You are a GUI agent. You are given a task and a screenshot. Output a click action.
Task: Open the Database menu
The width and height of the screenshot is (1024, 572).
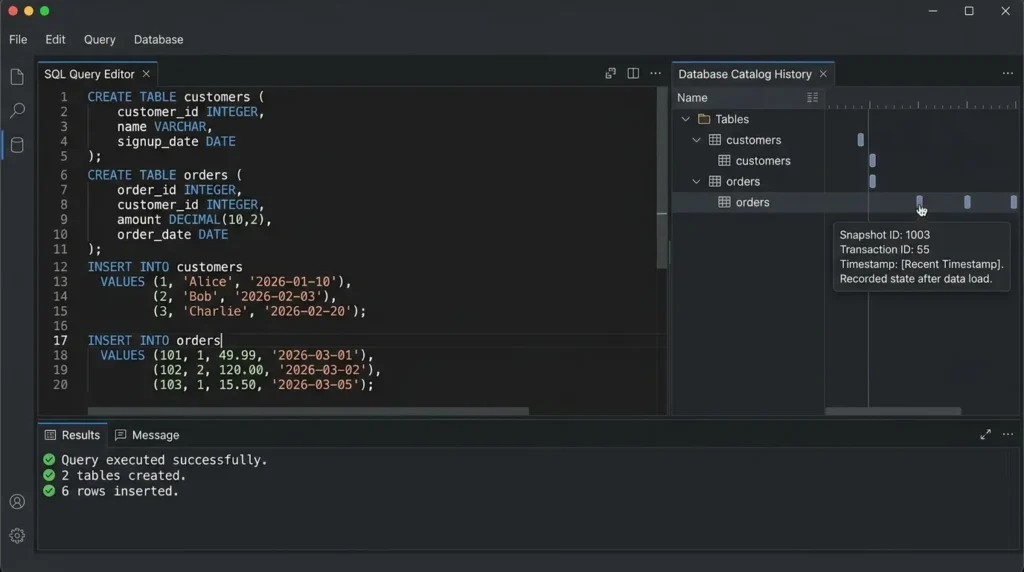[x=158, y=39]
